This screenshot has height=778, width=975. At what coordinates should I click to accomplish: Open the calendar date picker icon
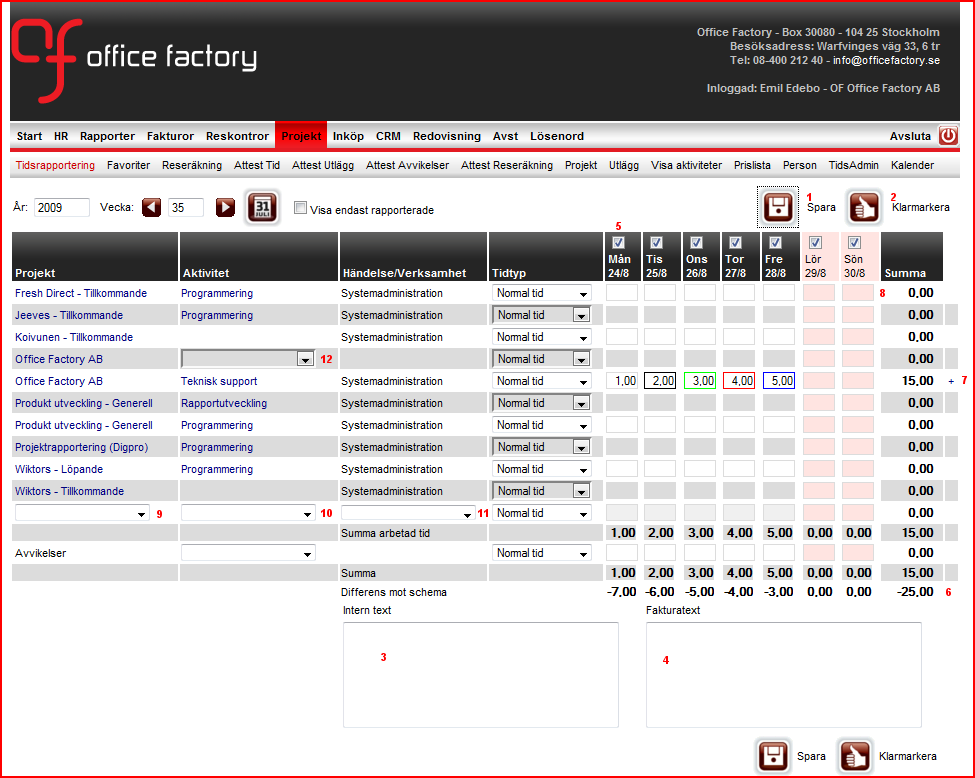[262, 207]
